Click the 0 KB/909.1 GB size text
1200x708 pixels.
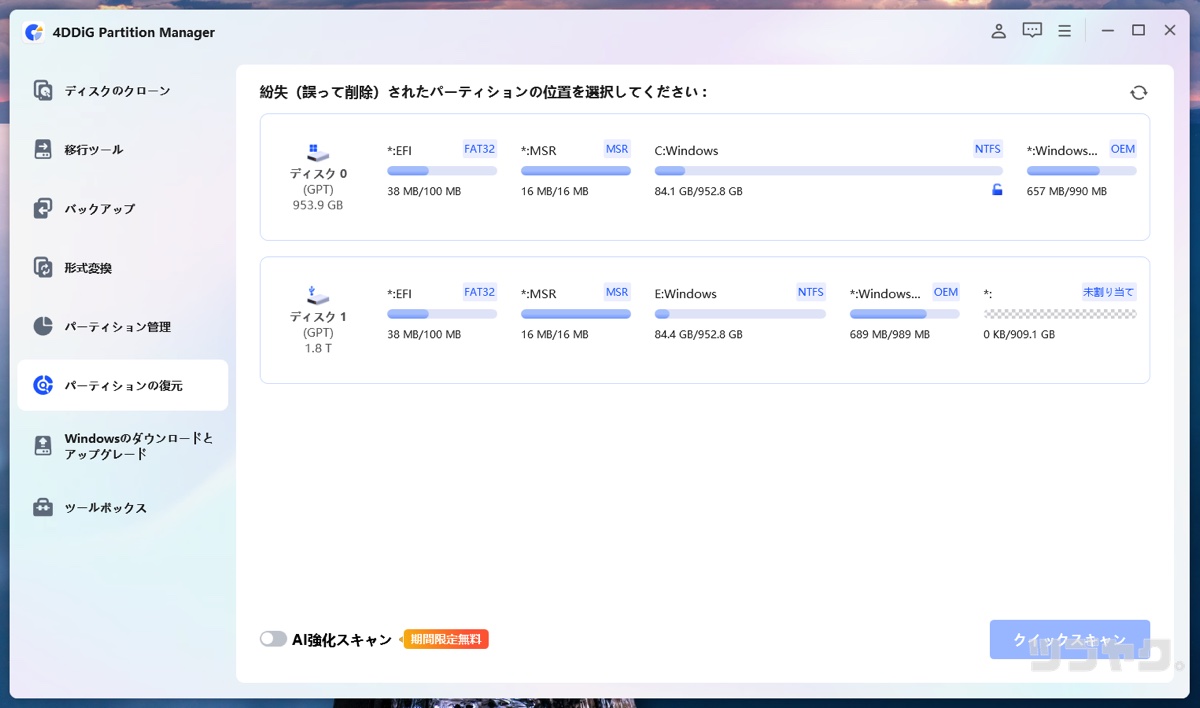click(1019, 334)
